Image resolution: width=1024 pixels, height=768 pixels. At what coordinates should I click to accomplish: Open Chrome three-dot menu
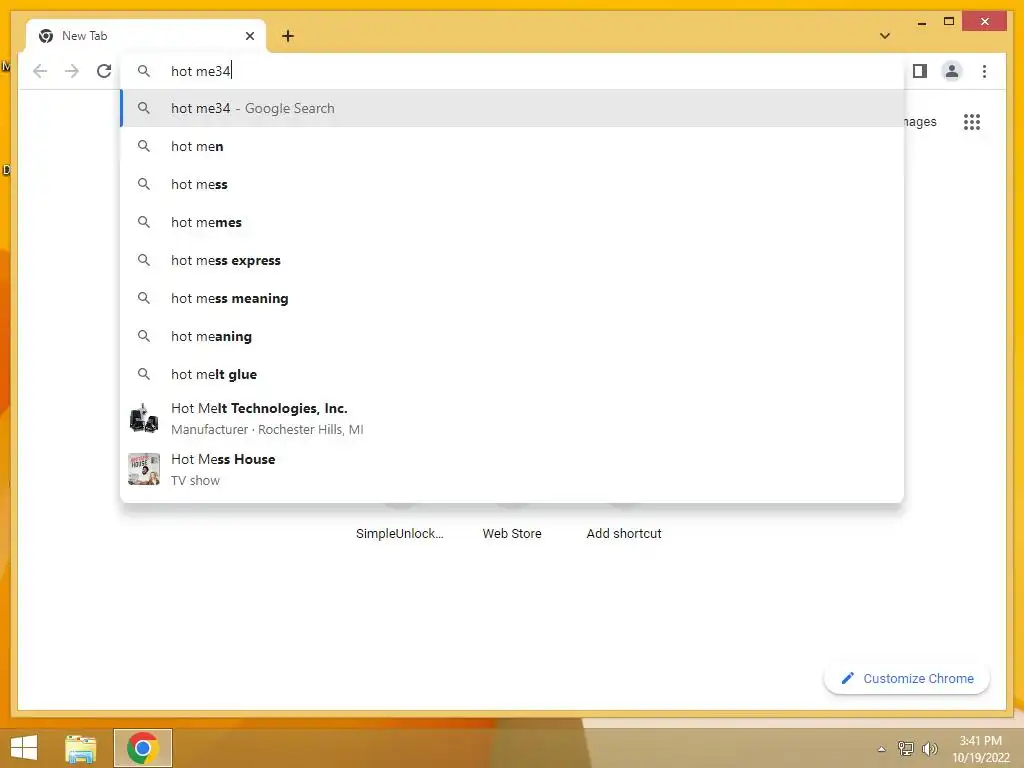[x=984, y=71]
